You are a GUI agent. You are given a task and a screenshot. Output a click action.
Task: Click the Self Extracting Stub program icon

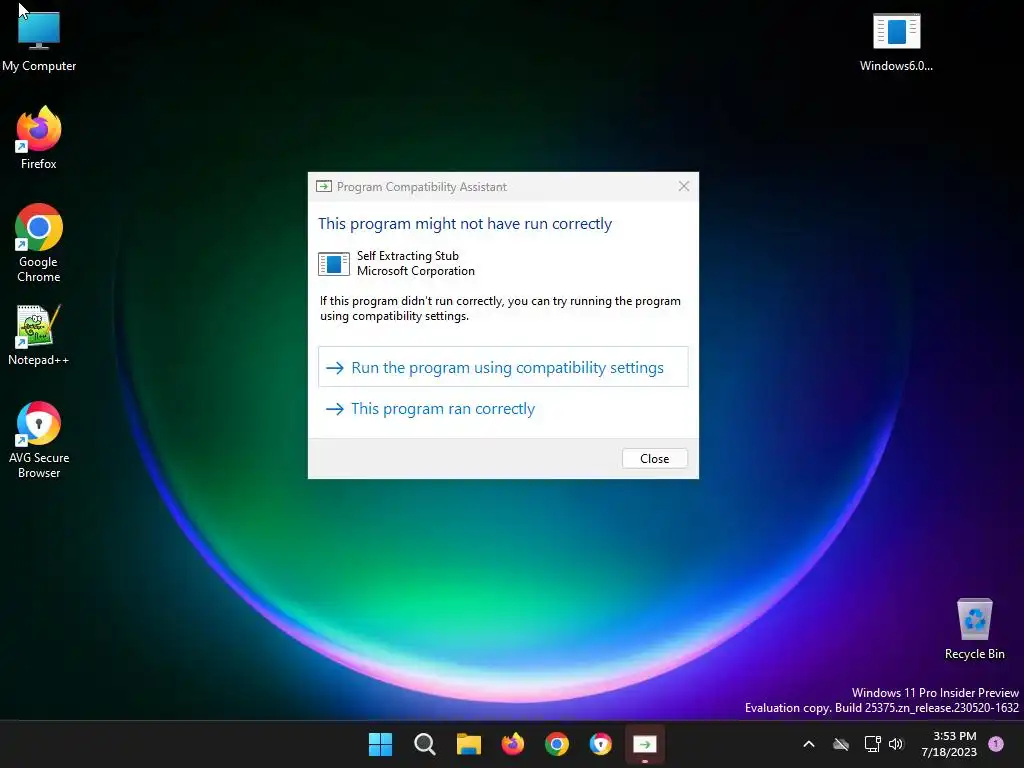click(x=334, y=264)
